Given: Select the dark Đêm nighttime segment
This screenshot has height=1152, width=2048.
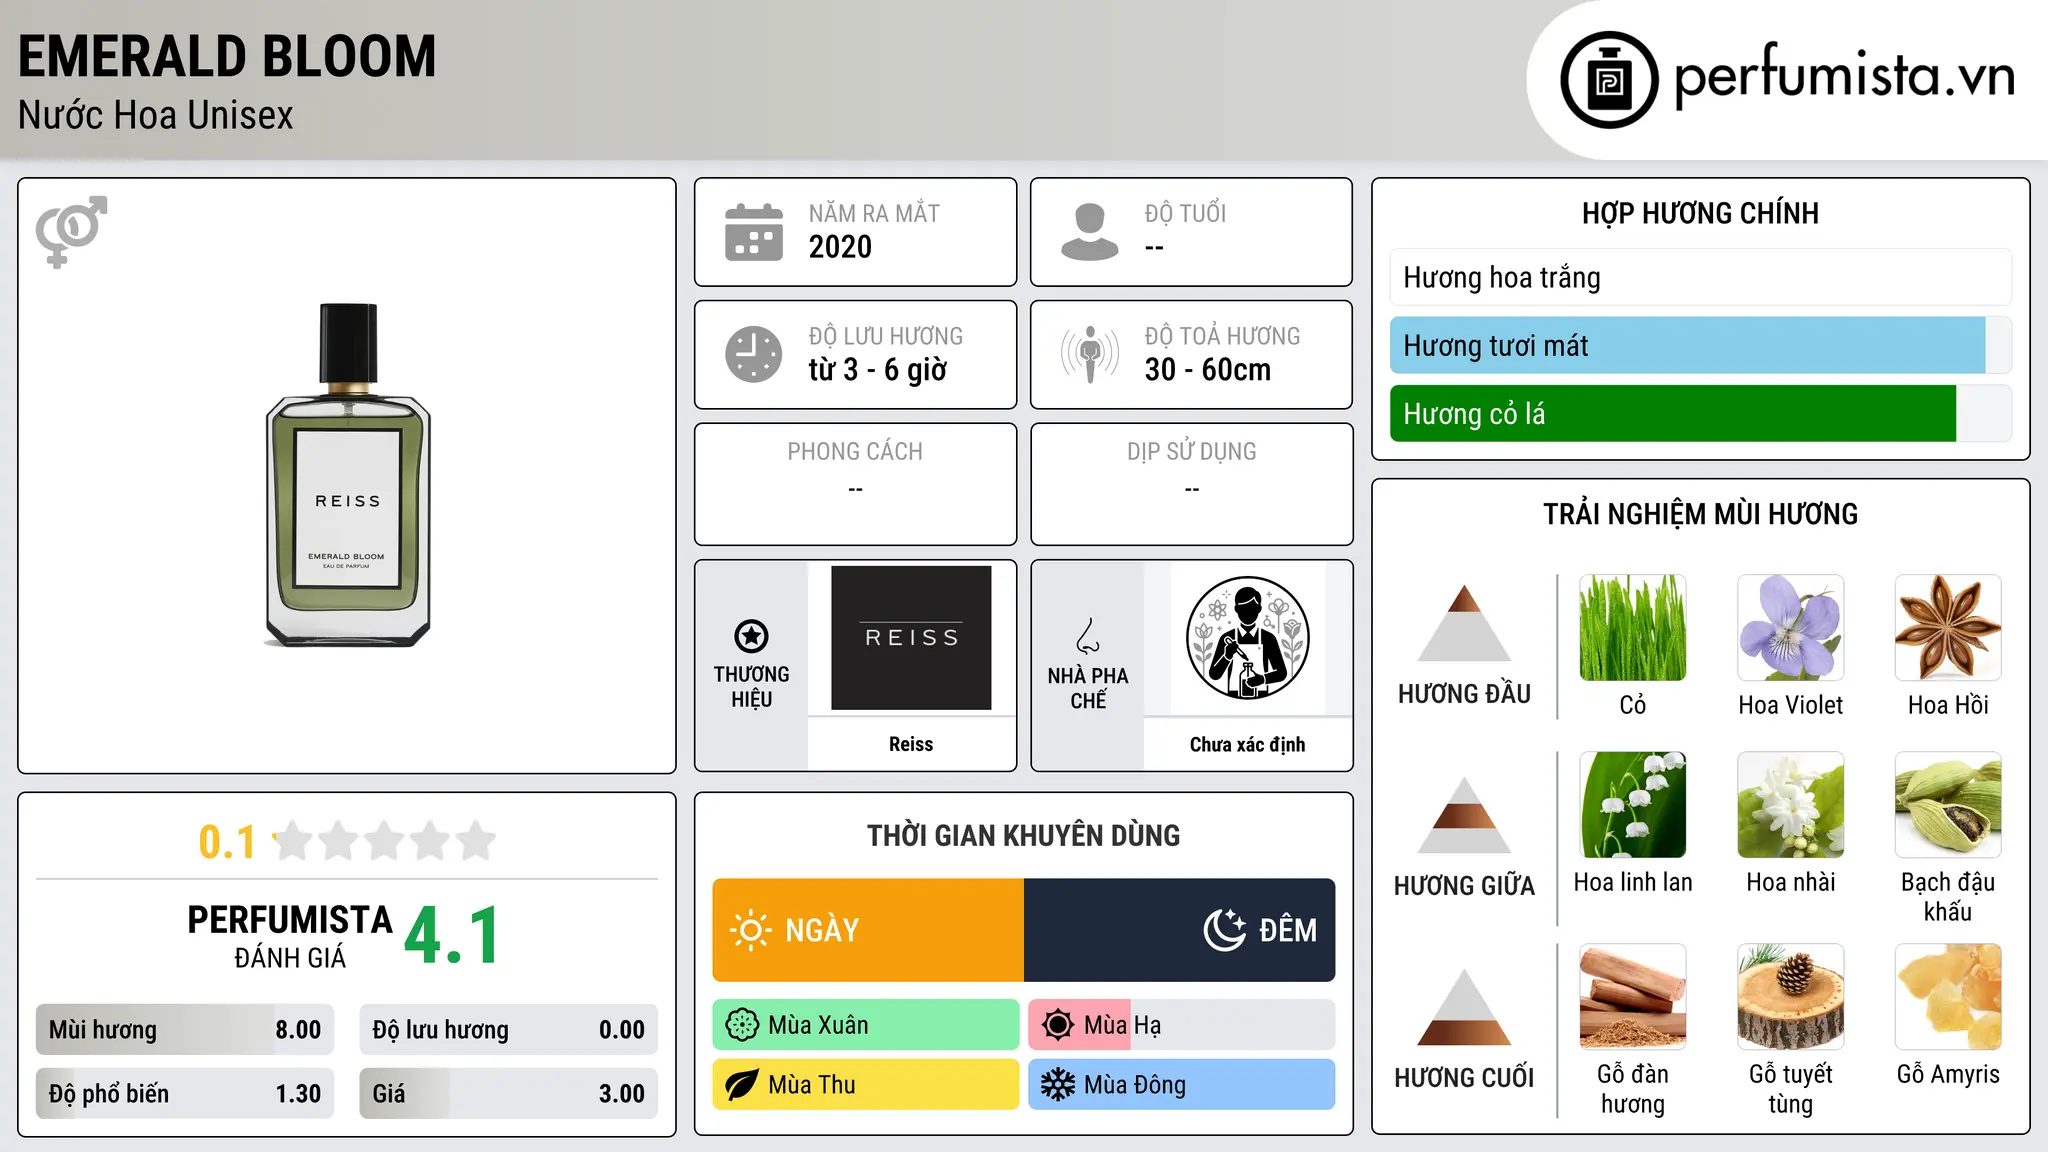Looking at the screenshot, I should (1180, 930).
